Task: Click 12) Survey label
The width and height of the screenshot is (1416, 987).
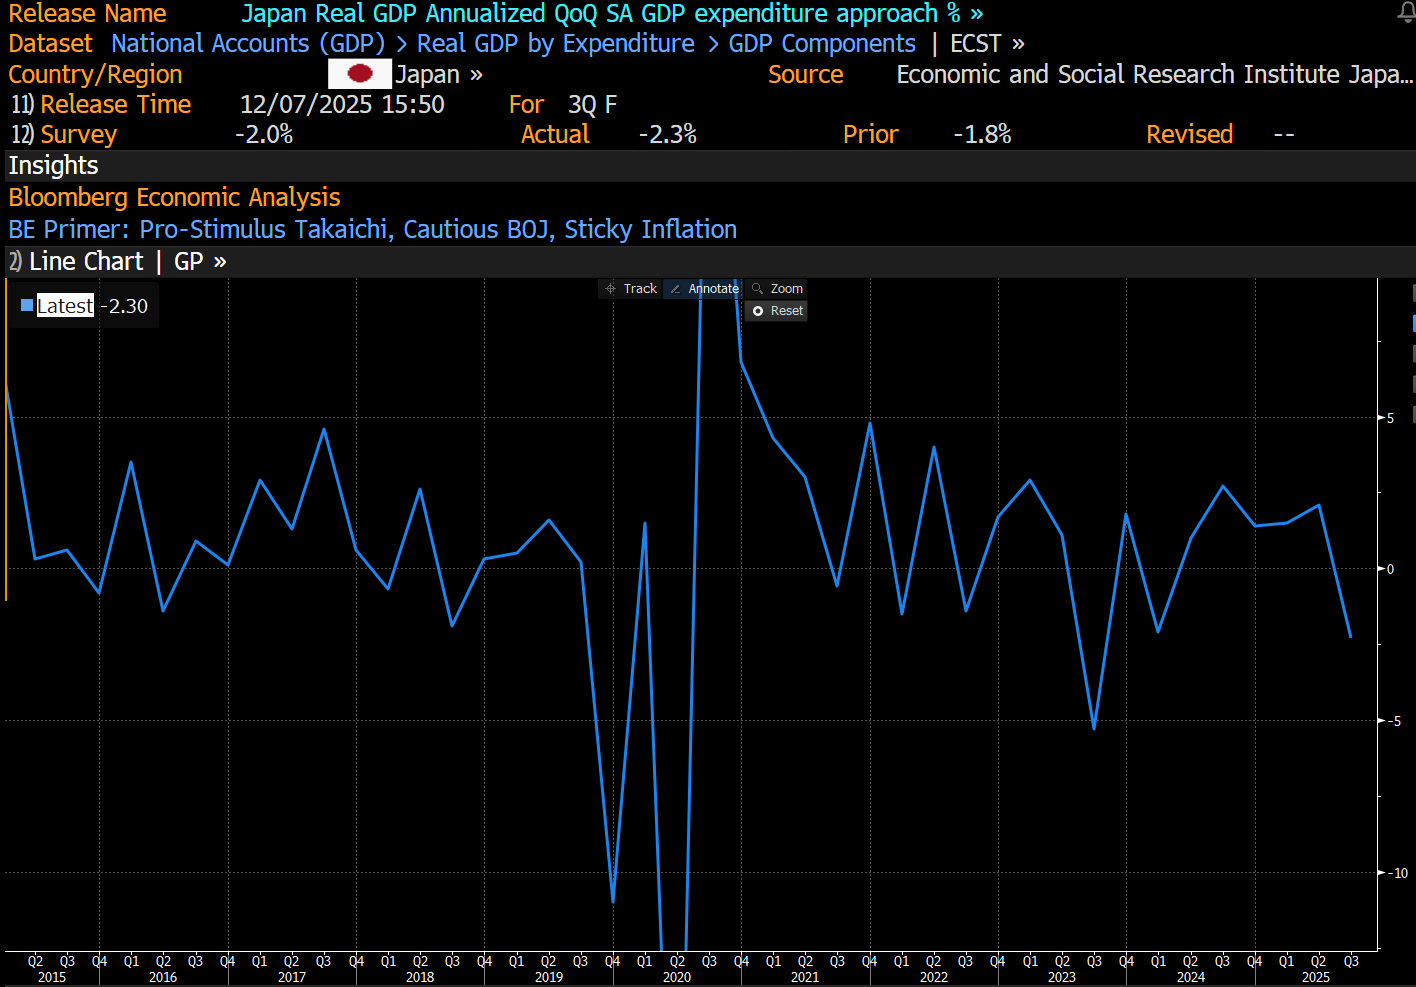Action: (64, 135)
